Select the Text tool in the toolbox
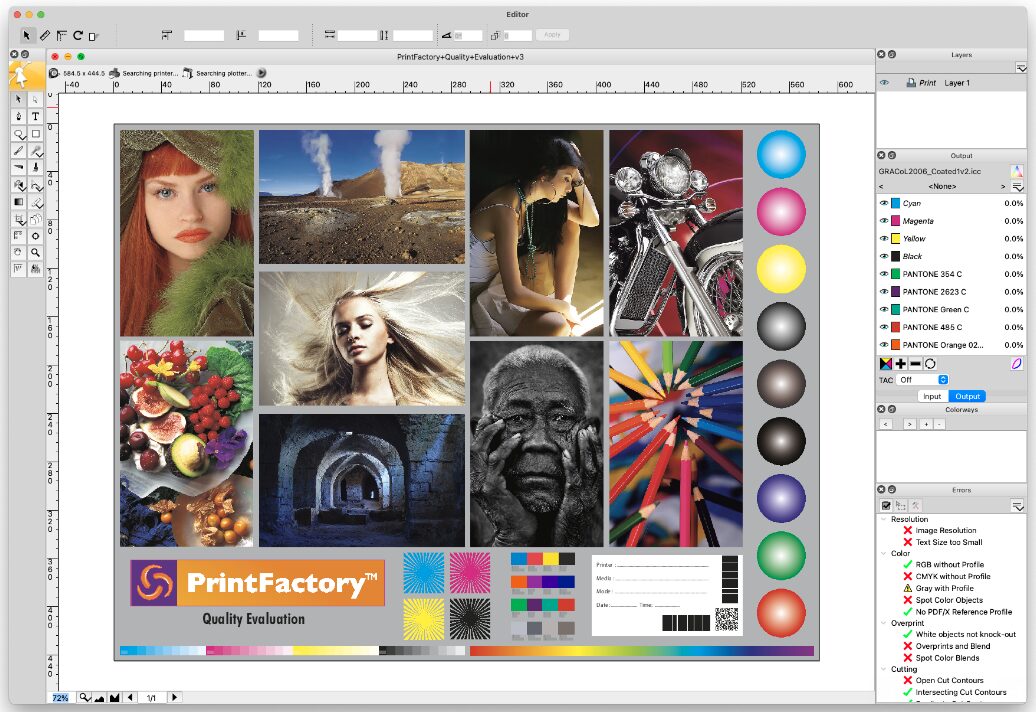 [x=36, y=116]
